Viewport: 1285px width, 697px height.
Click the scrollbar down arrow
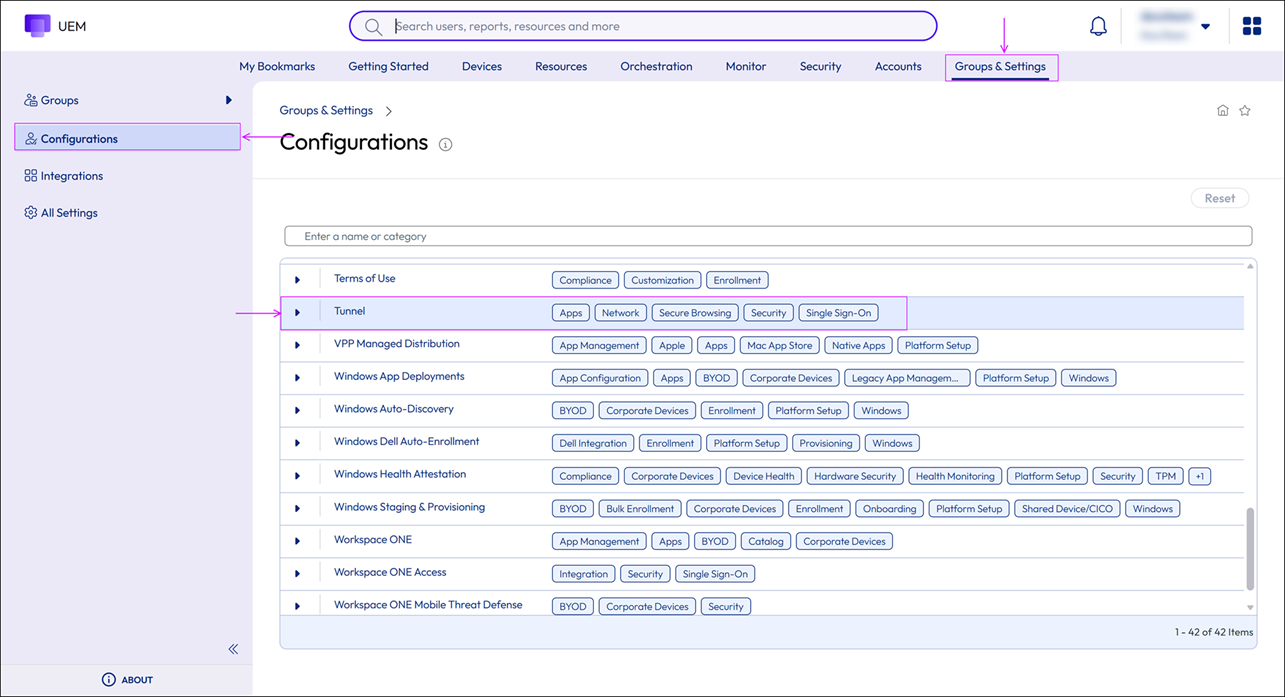(x=1250, y=607)
